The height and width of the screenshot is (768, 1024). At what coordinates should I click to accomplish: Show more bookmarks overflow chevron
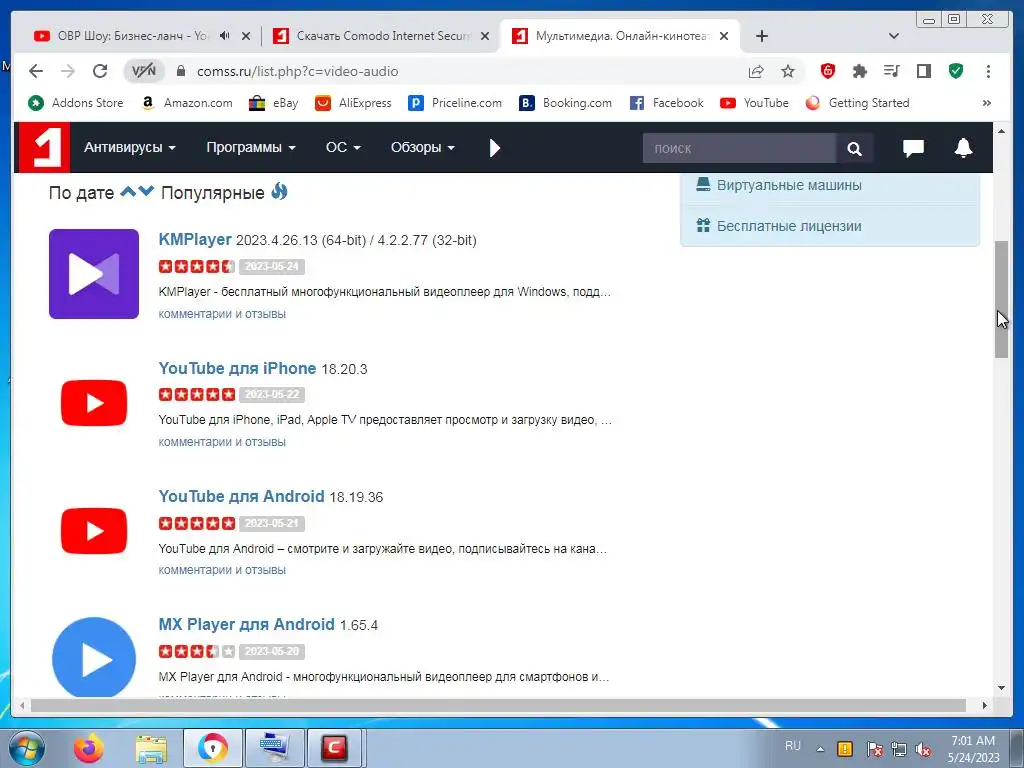[x=987, y=103]
